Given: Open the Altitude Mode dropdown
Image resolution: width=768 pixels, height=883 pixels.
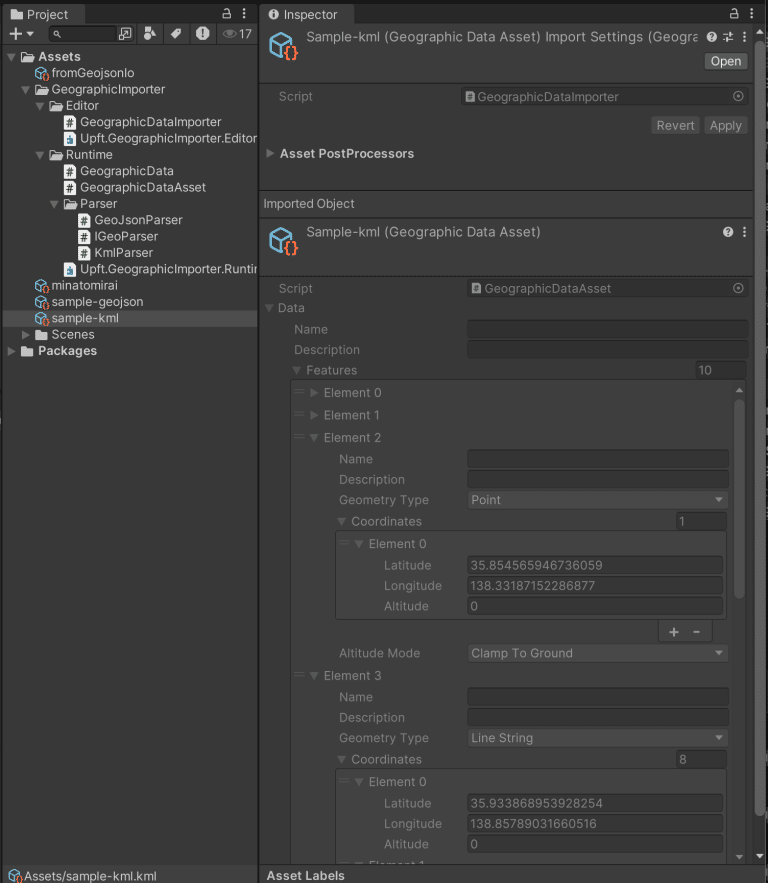Looking at the screenshot, I should click(597, 653).
